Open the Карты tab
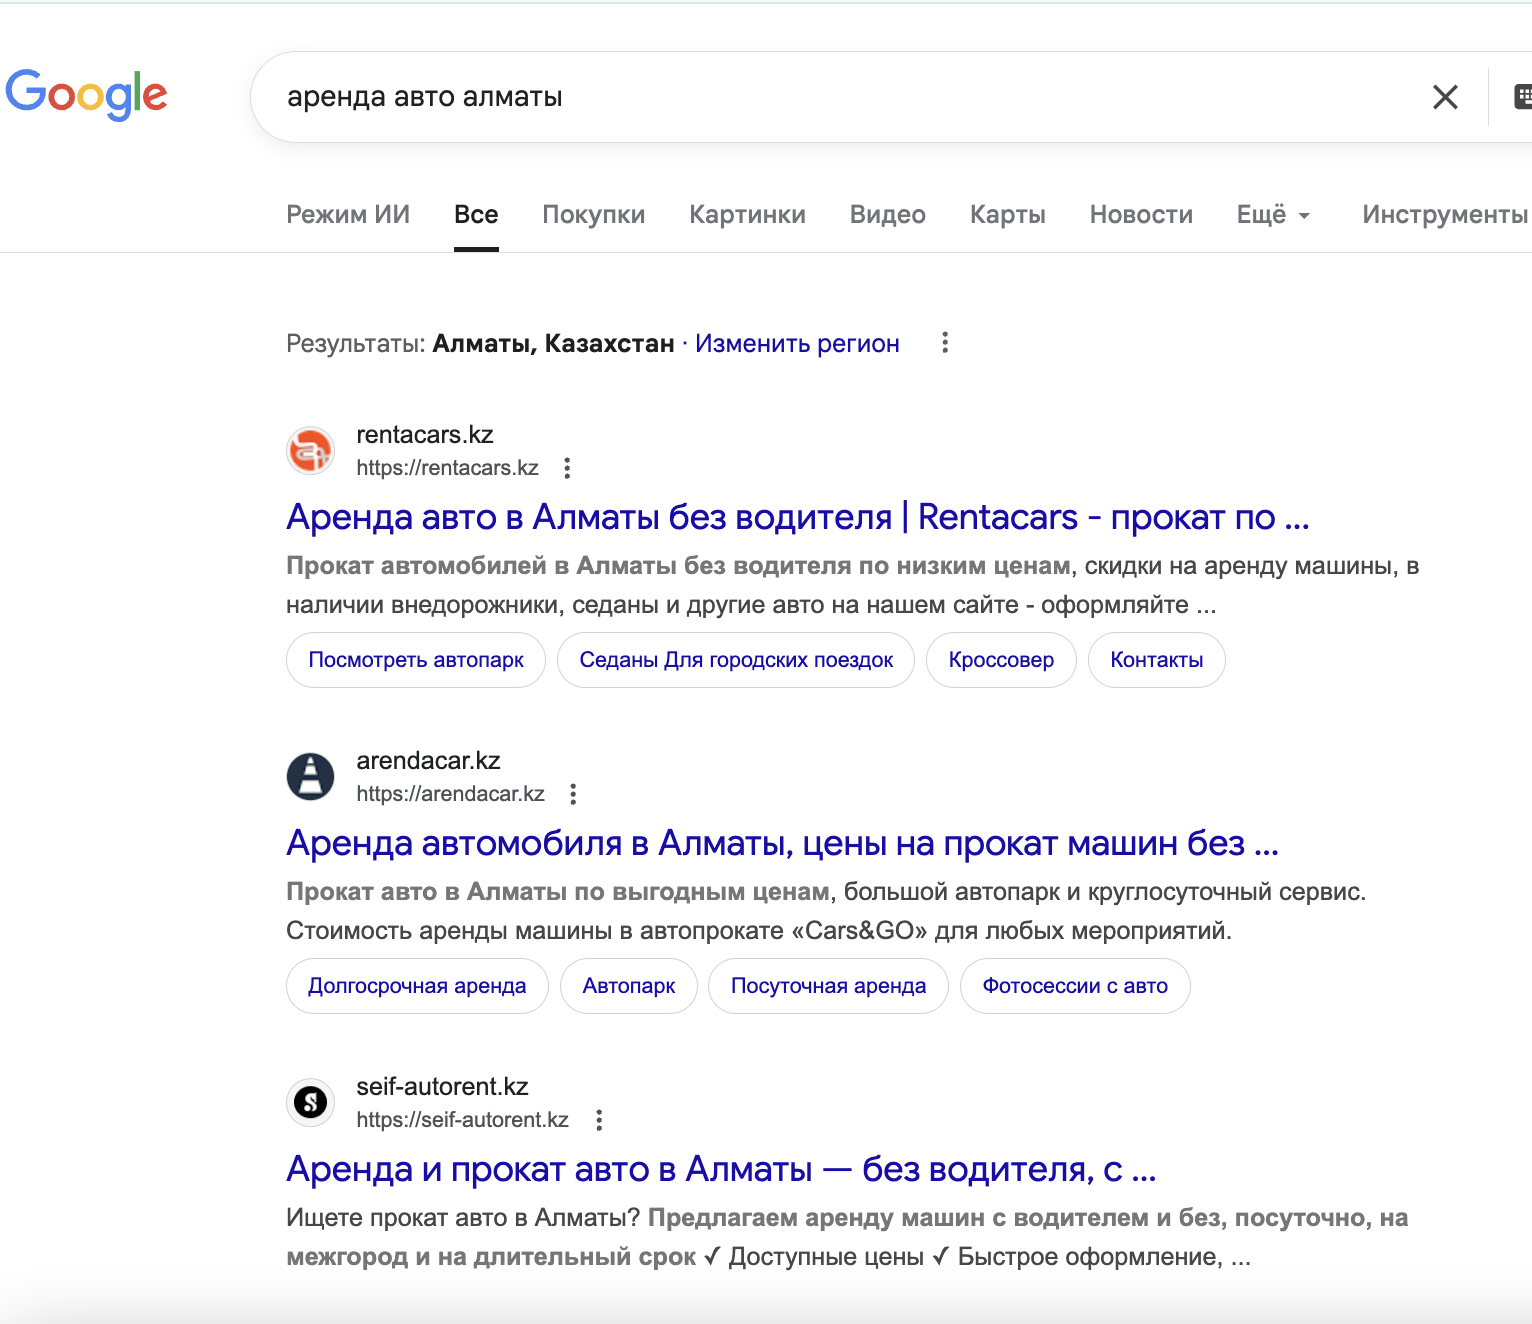The image size is (1532, 1324). coord(1008,214)
